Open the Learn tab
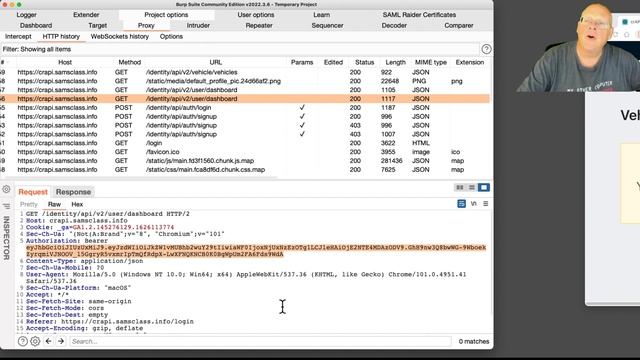 coord(322,15)
